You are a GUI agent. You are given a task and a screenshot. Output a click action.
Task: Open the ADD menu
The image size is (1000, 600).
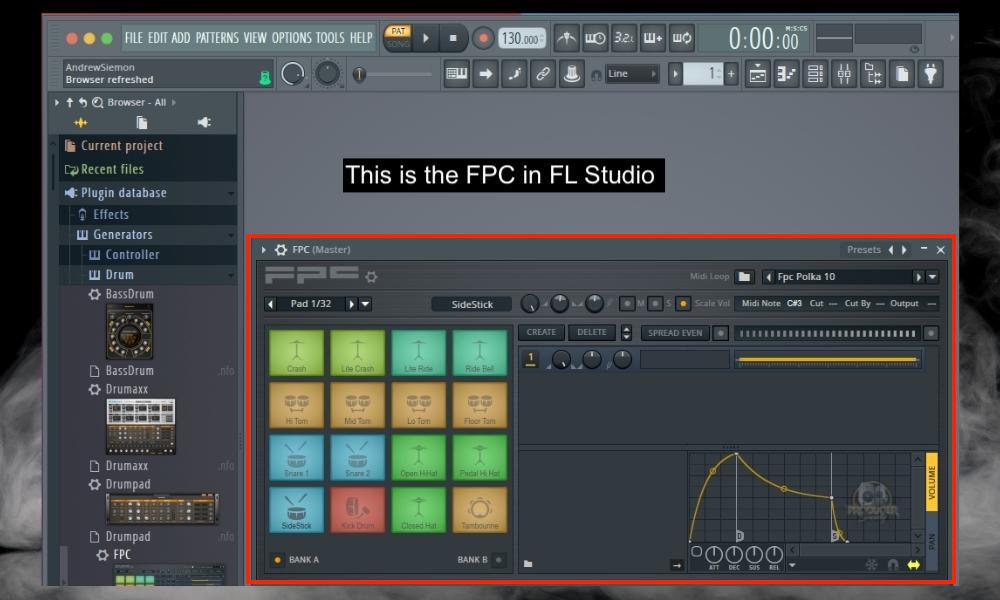(x=180, y=38)
